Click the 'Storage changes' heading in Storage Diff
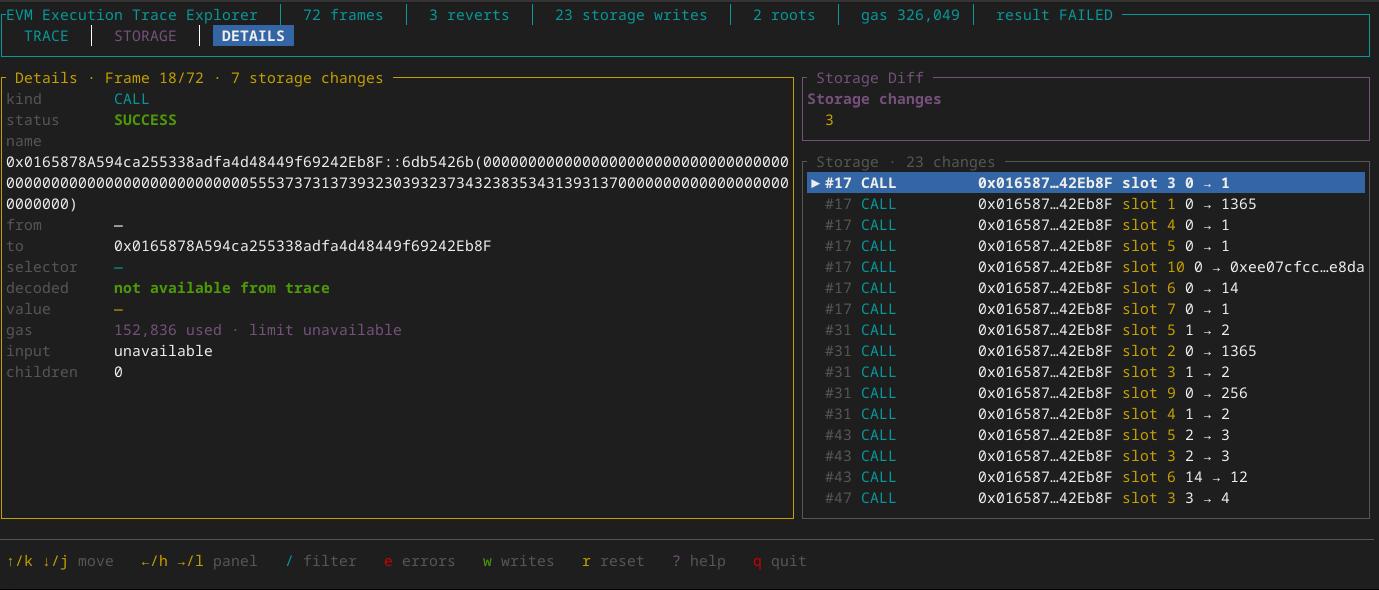This screenshot has height=590, width=1379. (x=874, y=99)
